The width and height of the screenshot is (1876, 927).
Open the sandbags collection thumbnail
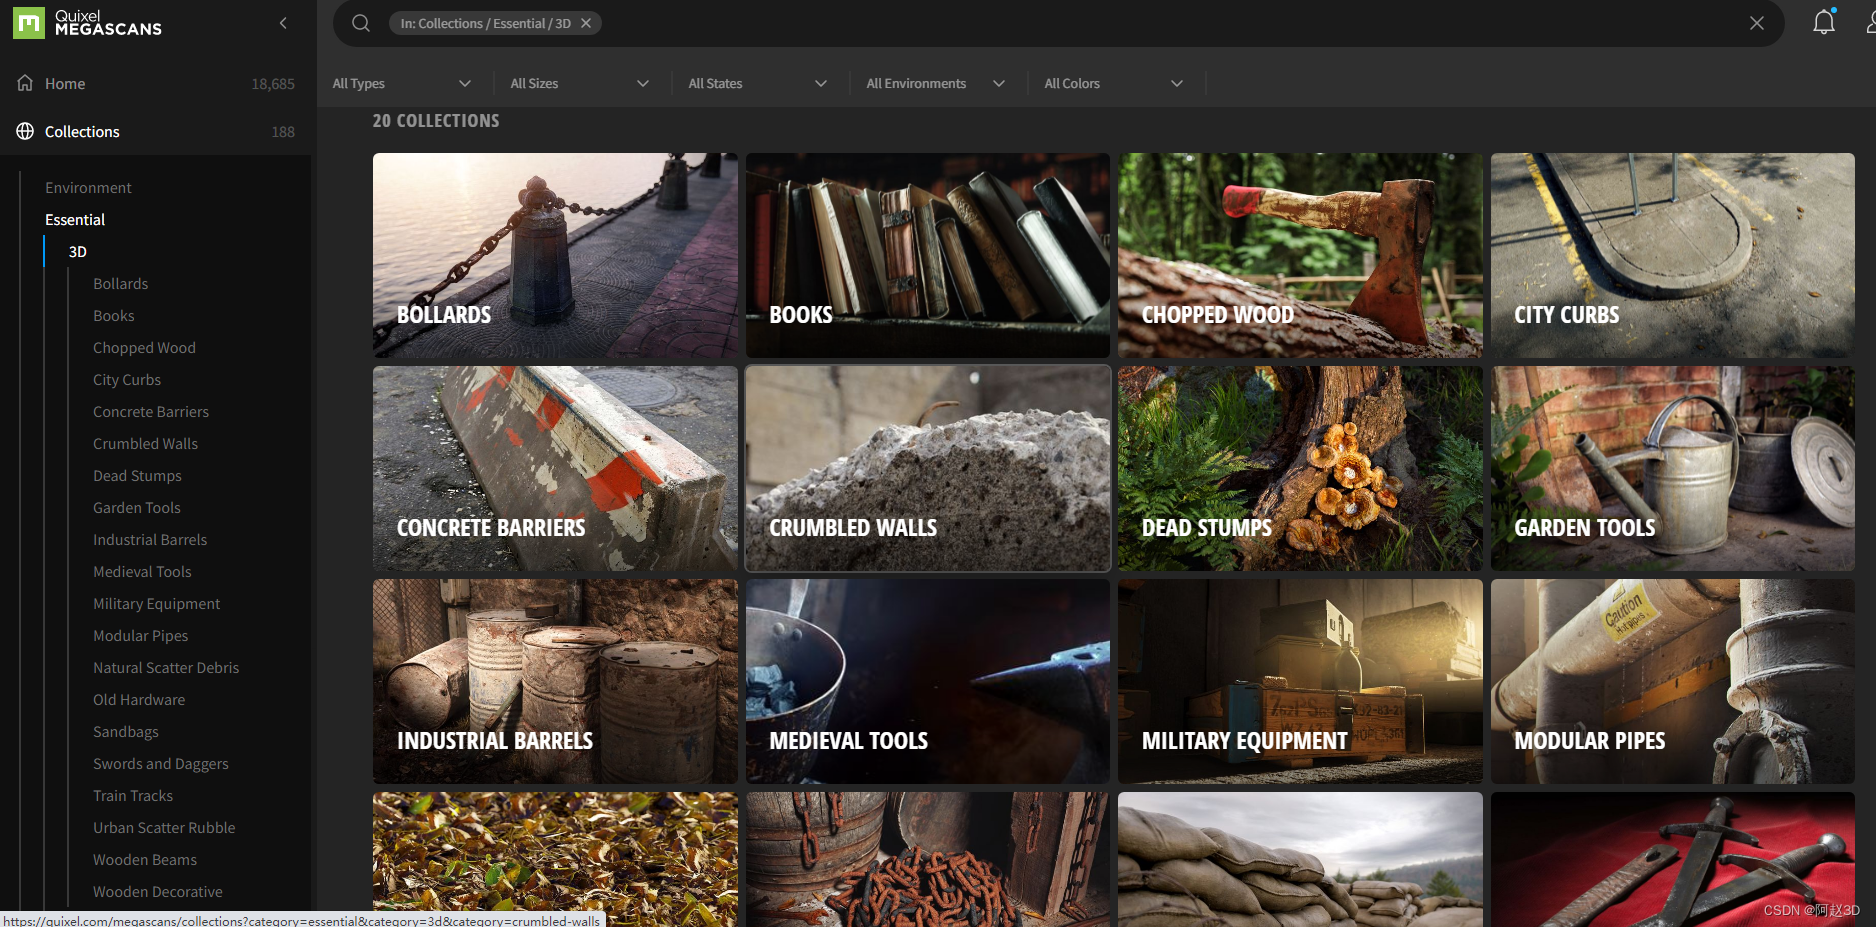[1300, 859]
